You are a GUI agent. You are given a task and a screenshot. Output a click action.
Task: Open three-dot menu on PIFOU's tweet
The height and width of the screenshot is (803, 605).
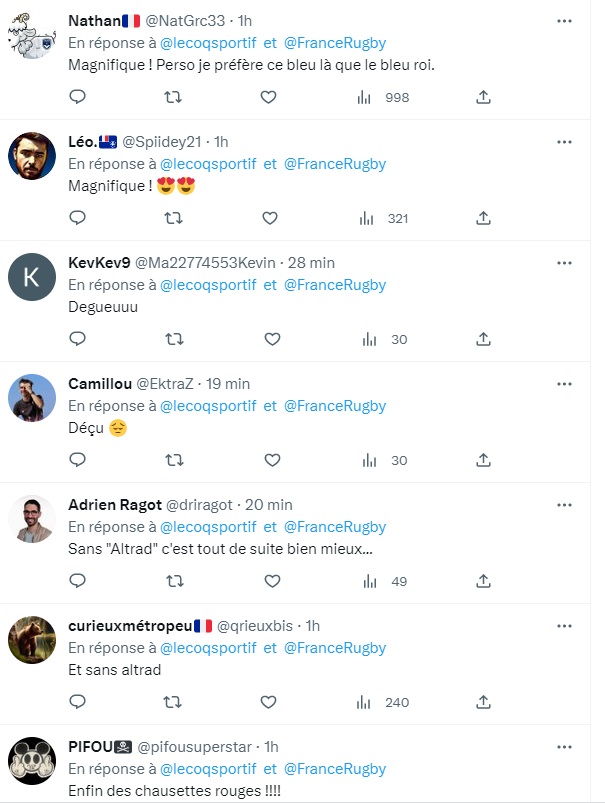click(x=565, y=746)
